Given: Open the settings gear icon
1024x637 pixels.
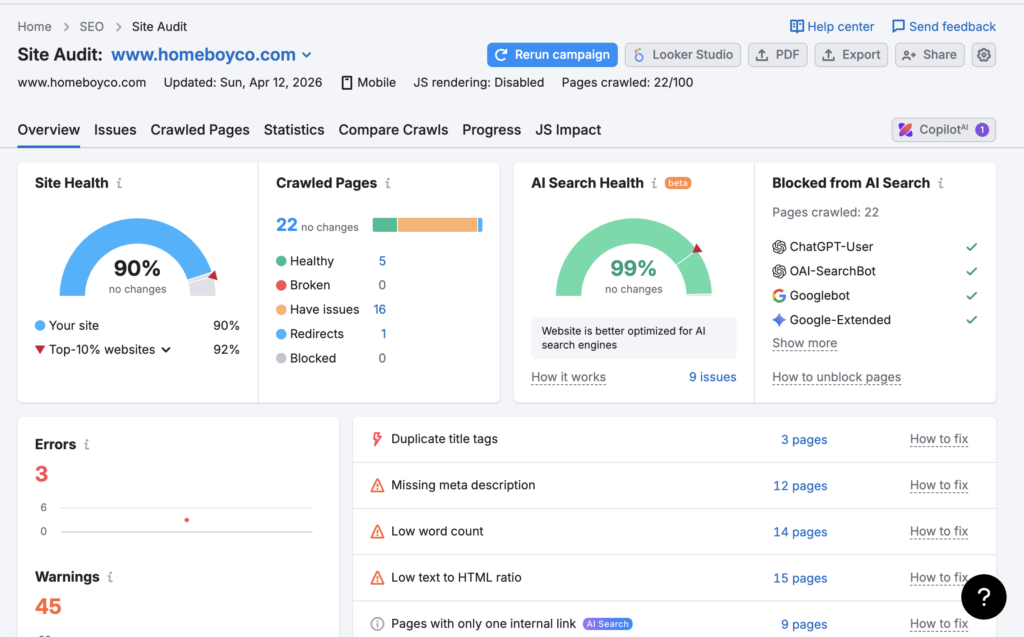Looking at the screenshot, I should [x=984, y=55].
